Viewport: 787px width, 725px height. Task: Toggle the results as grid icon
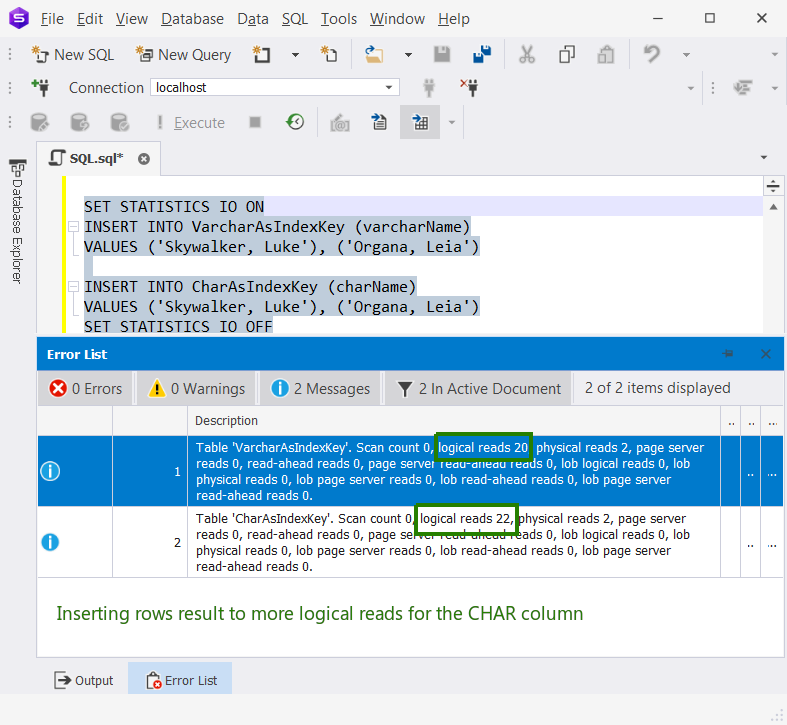tap(420, 122)
